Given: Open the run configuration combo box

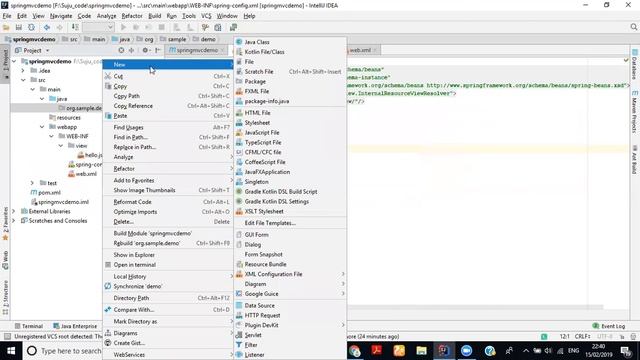Looking at the screenshot, I should pyautogui.click(x=98, y=27).
